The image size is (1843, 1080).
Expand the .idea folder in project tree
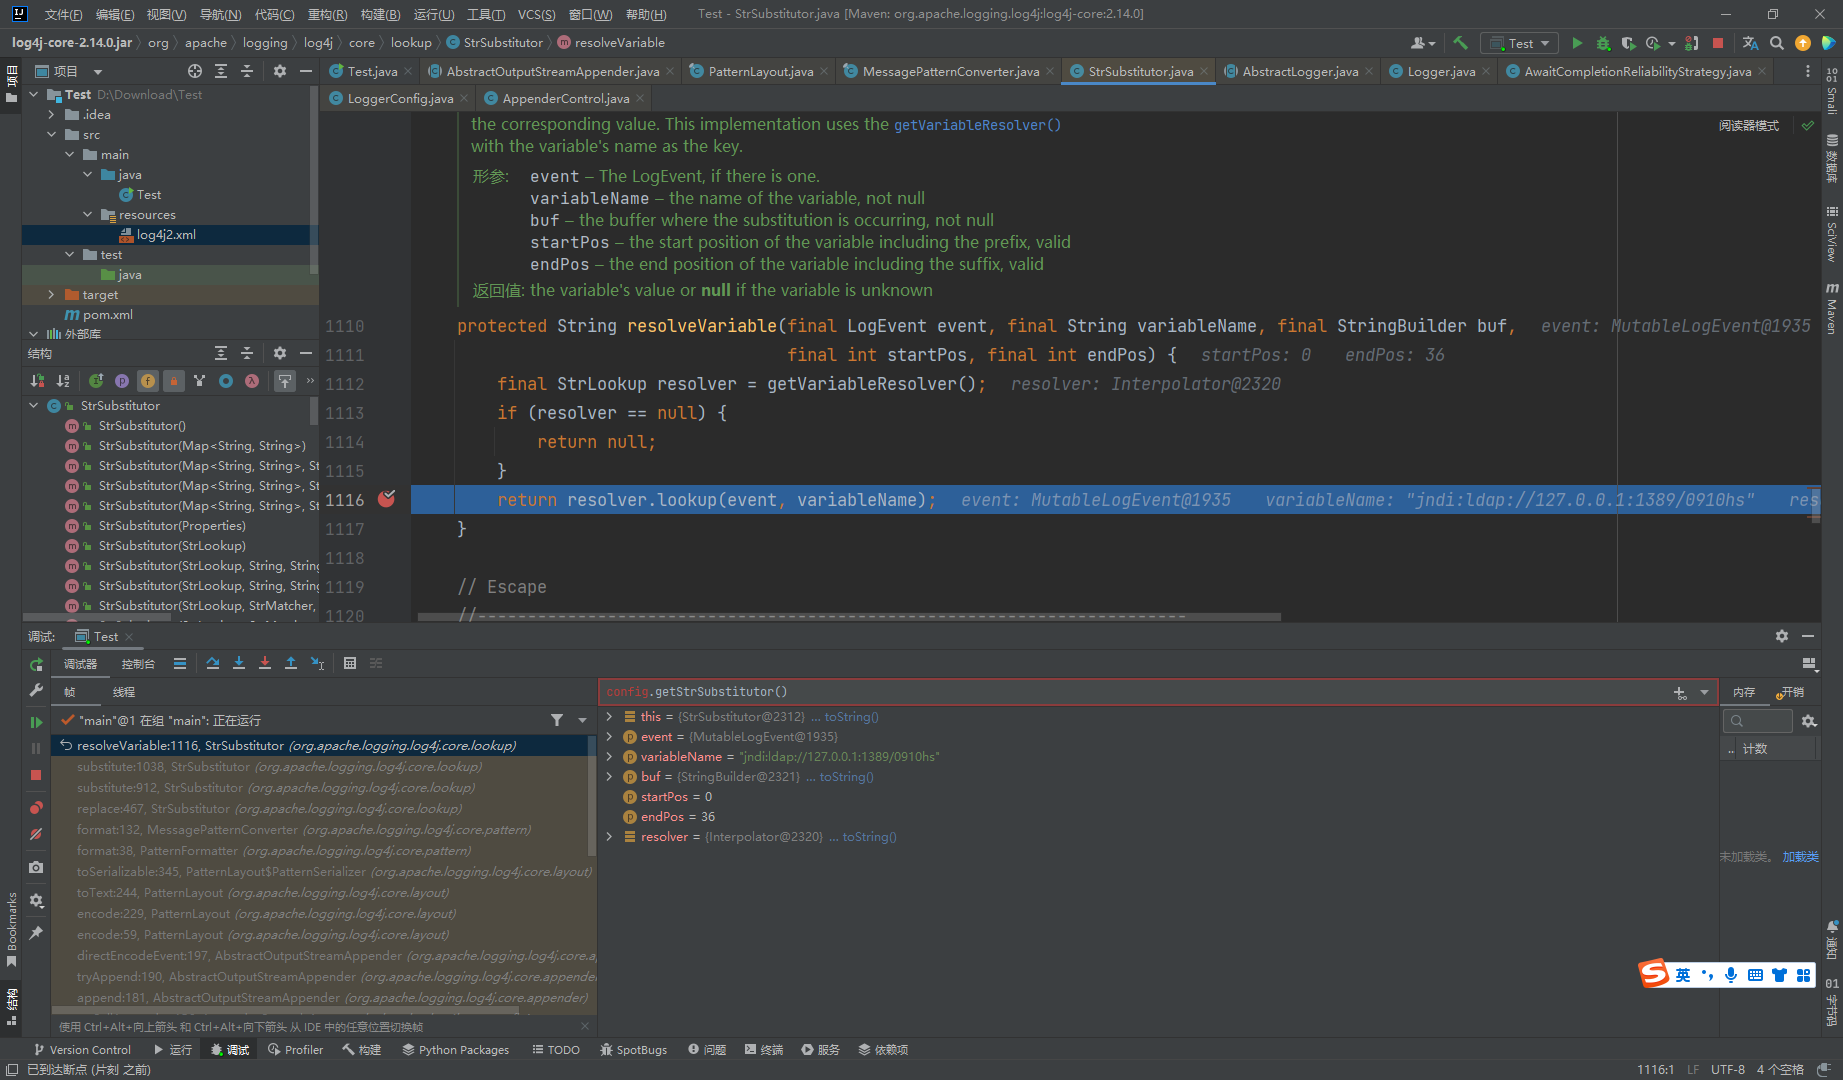tap(52, 115)
